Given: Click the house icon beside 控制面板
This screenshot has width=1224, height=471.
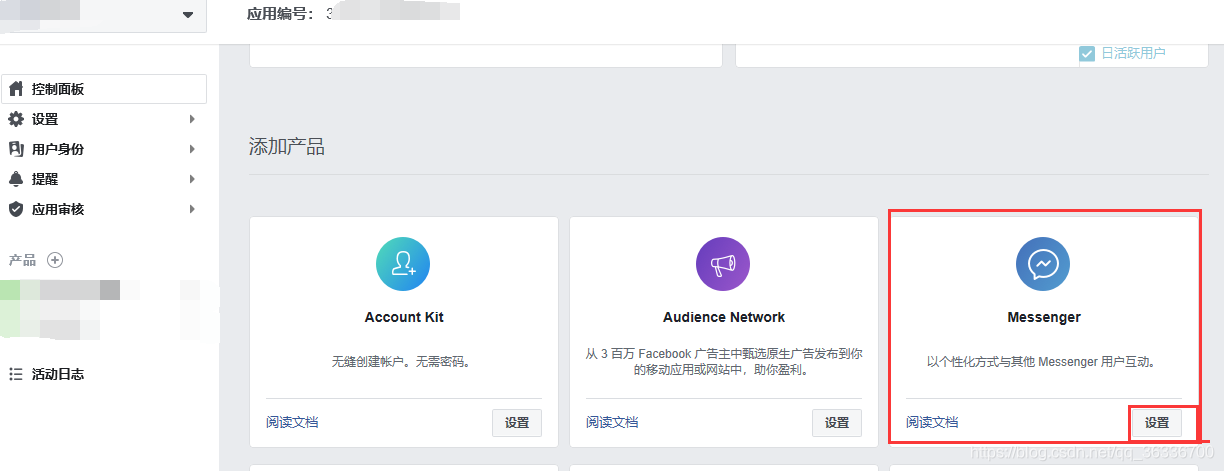Looking at the screenshot, I should (x=16, y=89).
